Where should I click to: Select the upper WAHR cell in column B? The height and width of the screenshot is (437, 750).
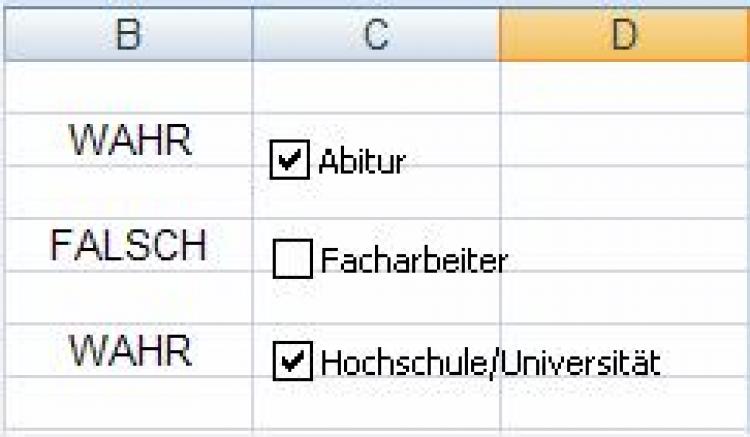point(127,140)
